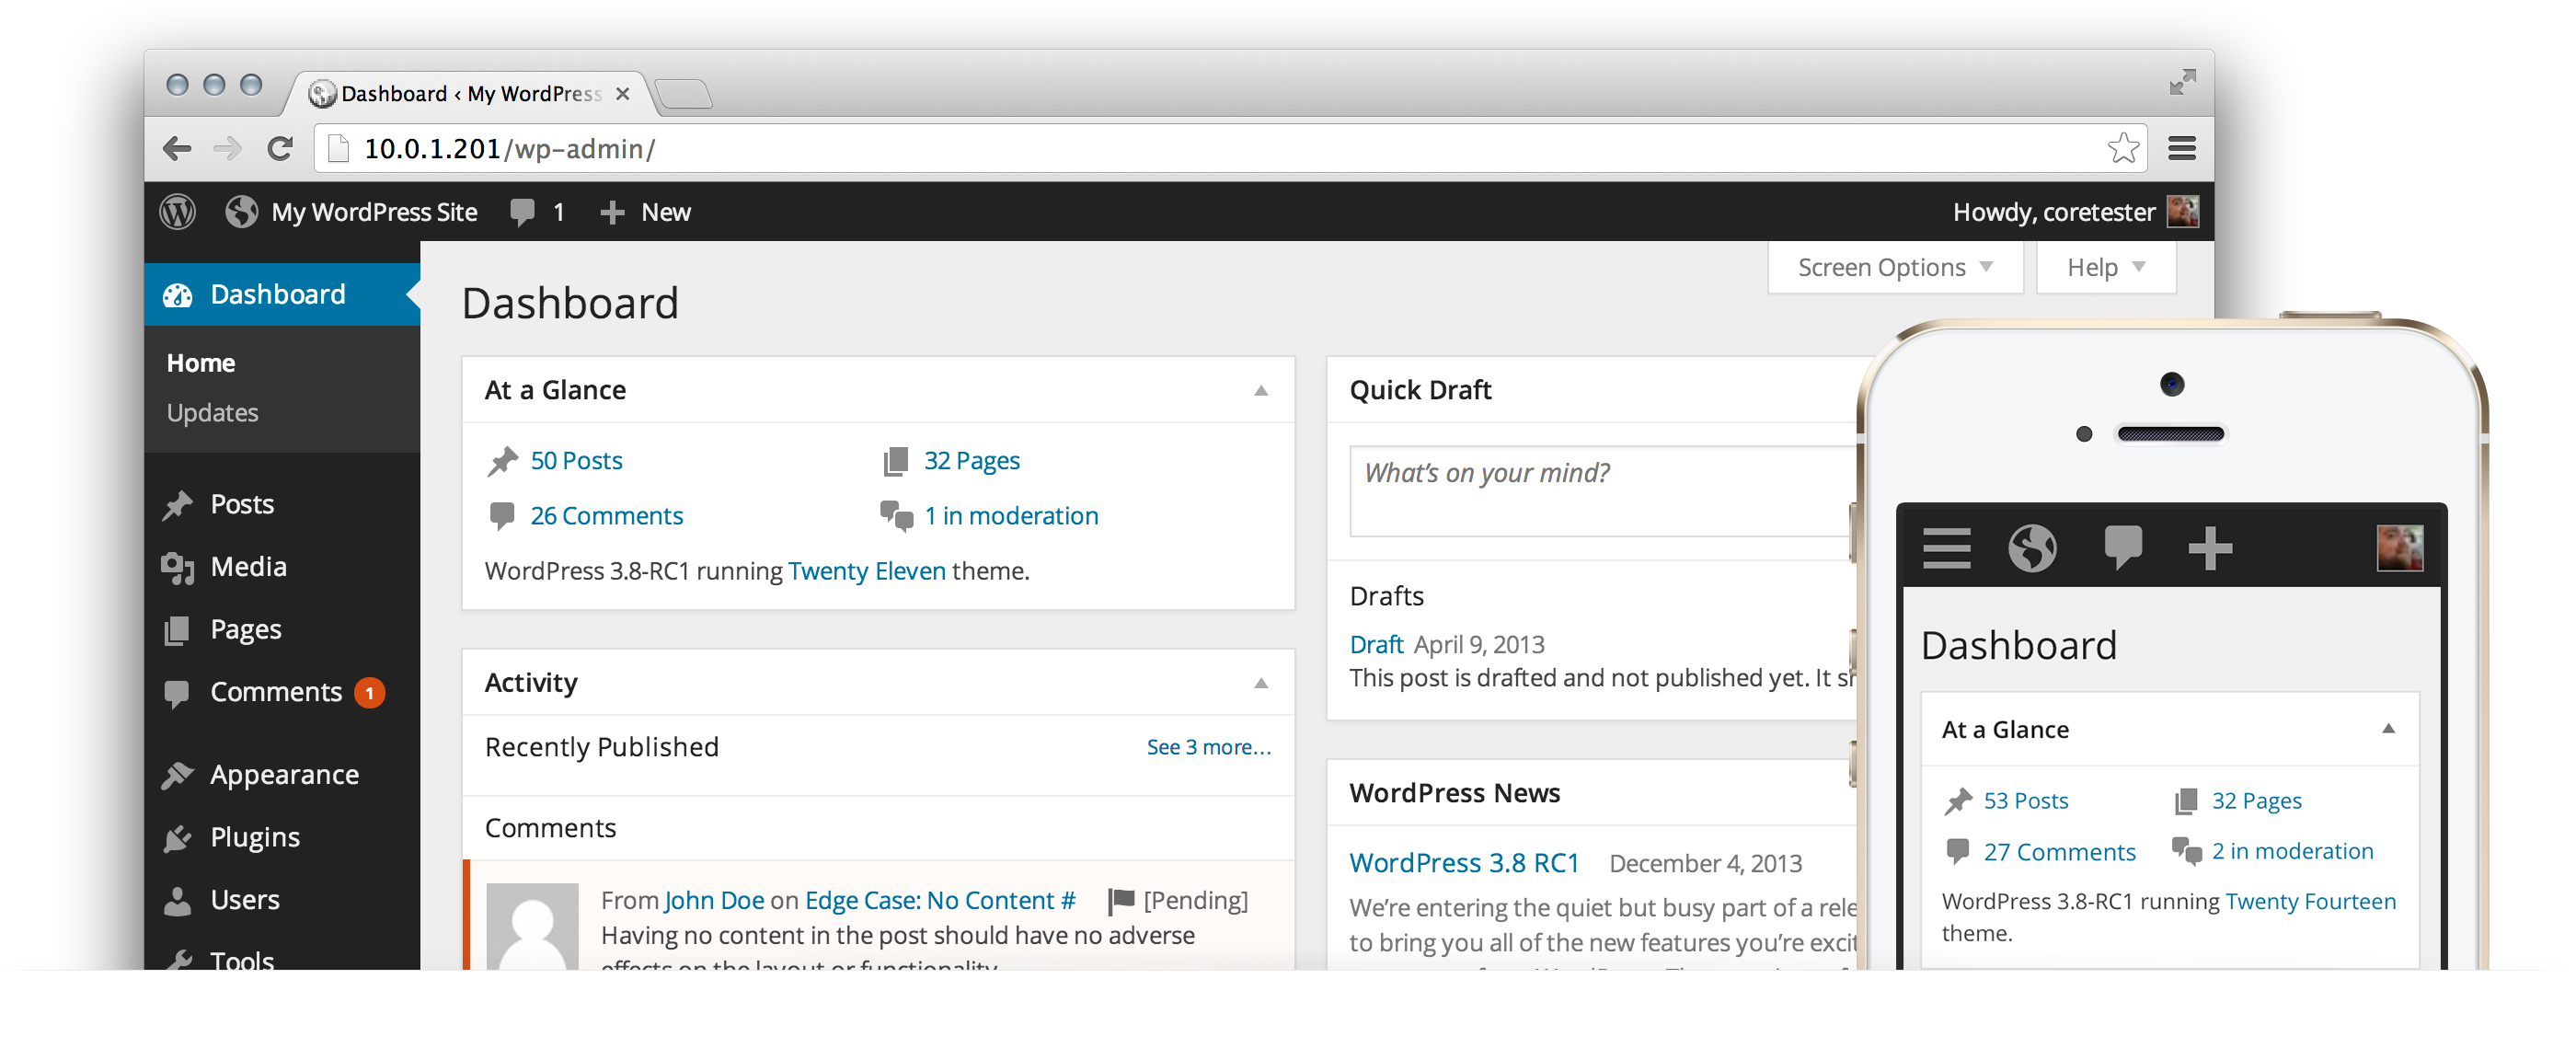2576x1048 pixels.
Task: Open the Tools menu item
Action: (x=241, y=960)
